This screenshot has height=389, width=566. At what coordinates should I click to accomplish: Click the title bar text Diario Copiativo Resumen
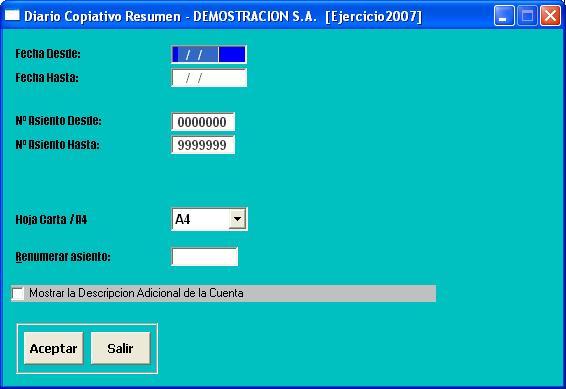pos(103,16)
